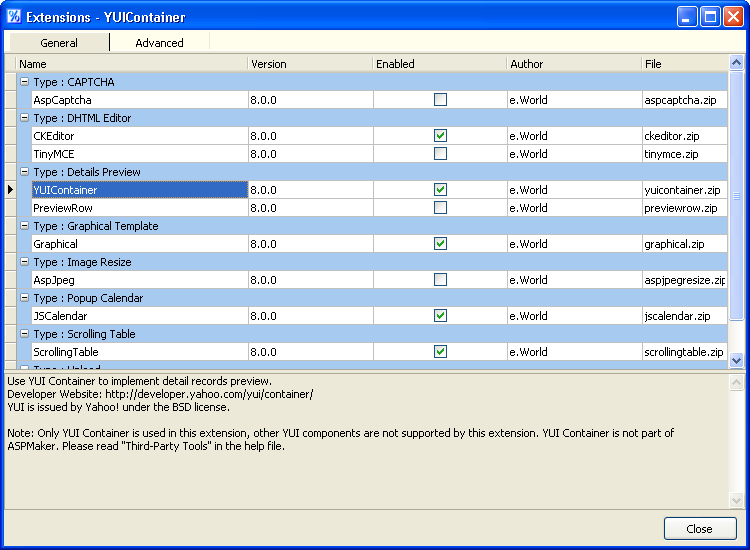The image size is (750, 550).
Task: Collapse the Type : Scrolling Table group
Action: [x=24, y=334]
